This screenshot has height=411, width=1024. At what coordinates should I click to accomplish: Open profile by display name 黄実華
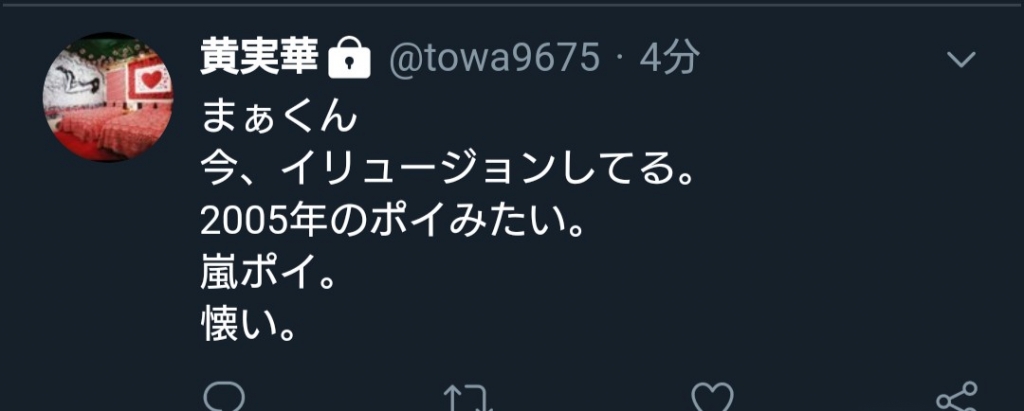click(x=259, y=58)
